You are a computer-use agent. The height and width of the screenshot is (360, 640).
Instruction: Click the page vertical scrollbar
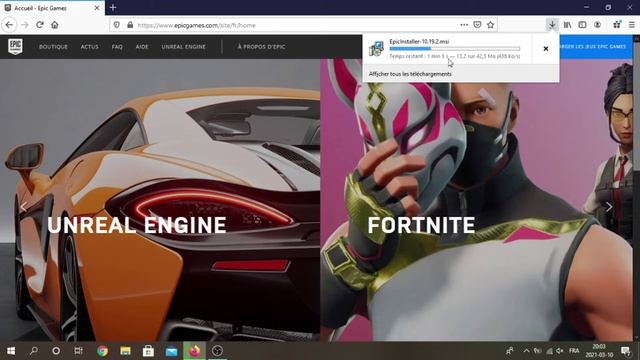coord(636,188)
